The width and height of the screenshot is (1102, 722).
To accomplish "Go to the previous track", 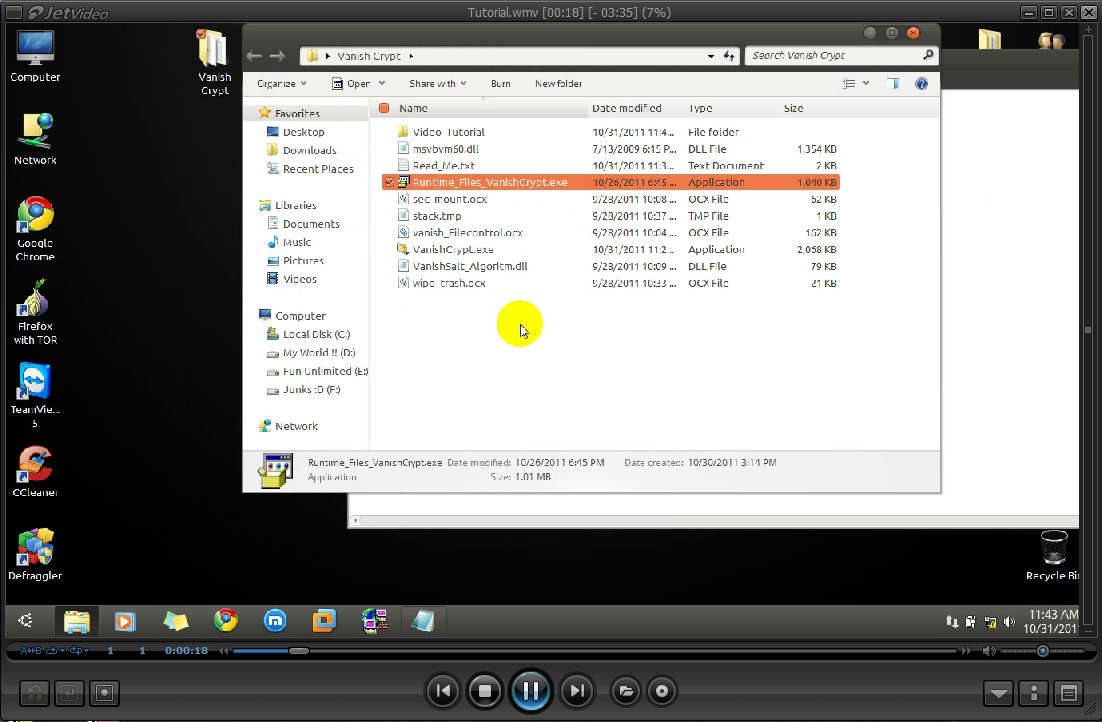I will [x=443, y=690].
